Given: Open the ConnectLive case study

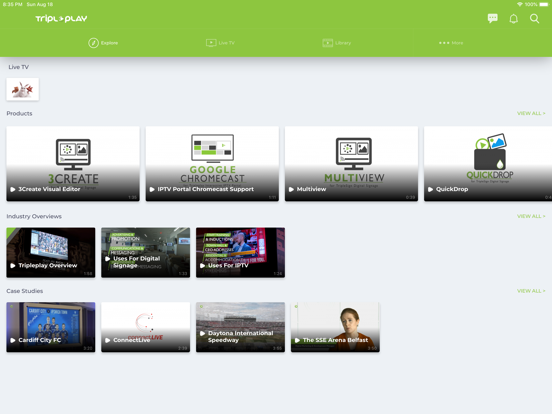Looking at the screenshot, I should (145, 327).
